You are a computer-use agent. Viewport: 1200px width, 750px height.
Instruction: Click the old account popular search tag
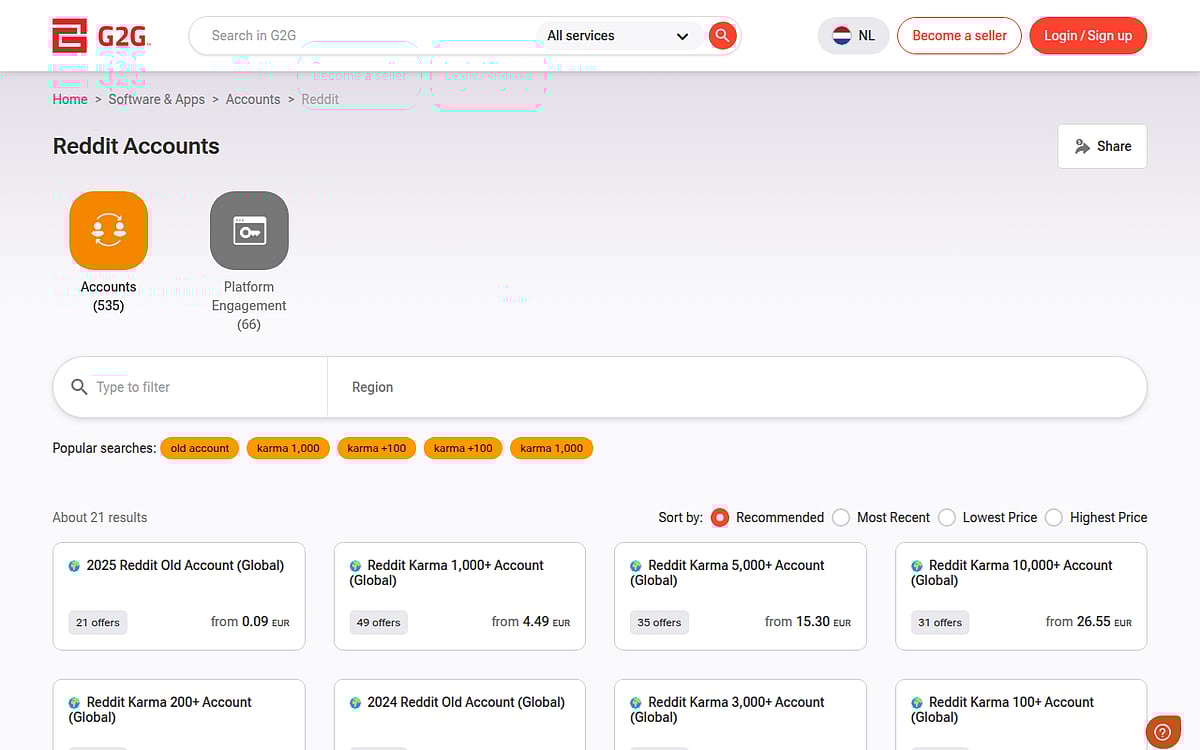tap(200, 448)
